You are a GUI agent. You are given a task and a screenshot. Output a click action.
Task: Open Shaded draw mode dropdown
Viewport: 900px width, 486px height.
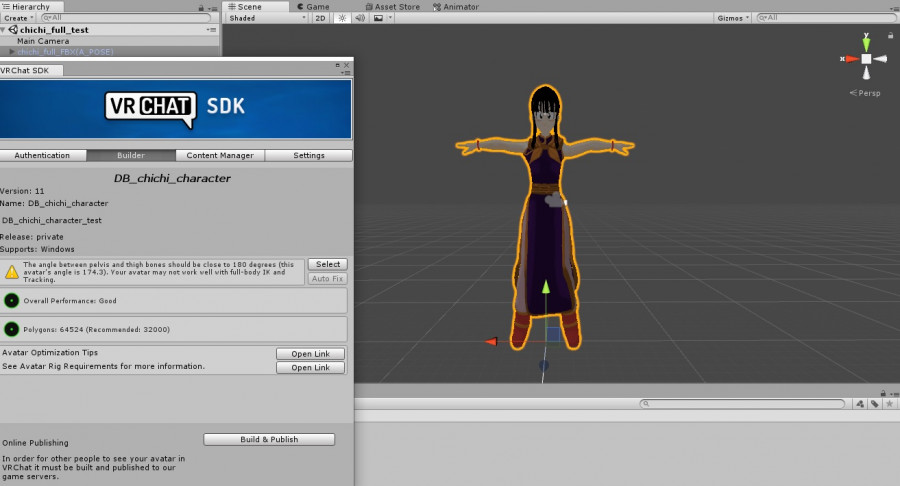point(267,18)
